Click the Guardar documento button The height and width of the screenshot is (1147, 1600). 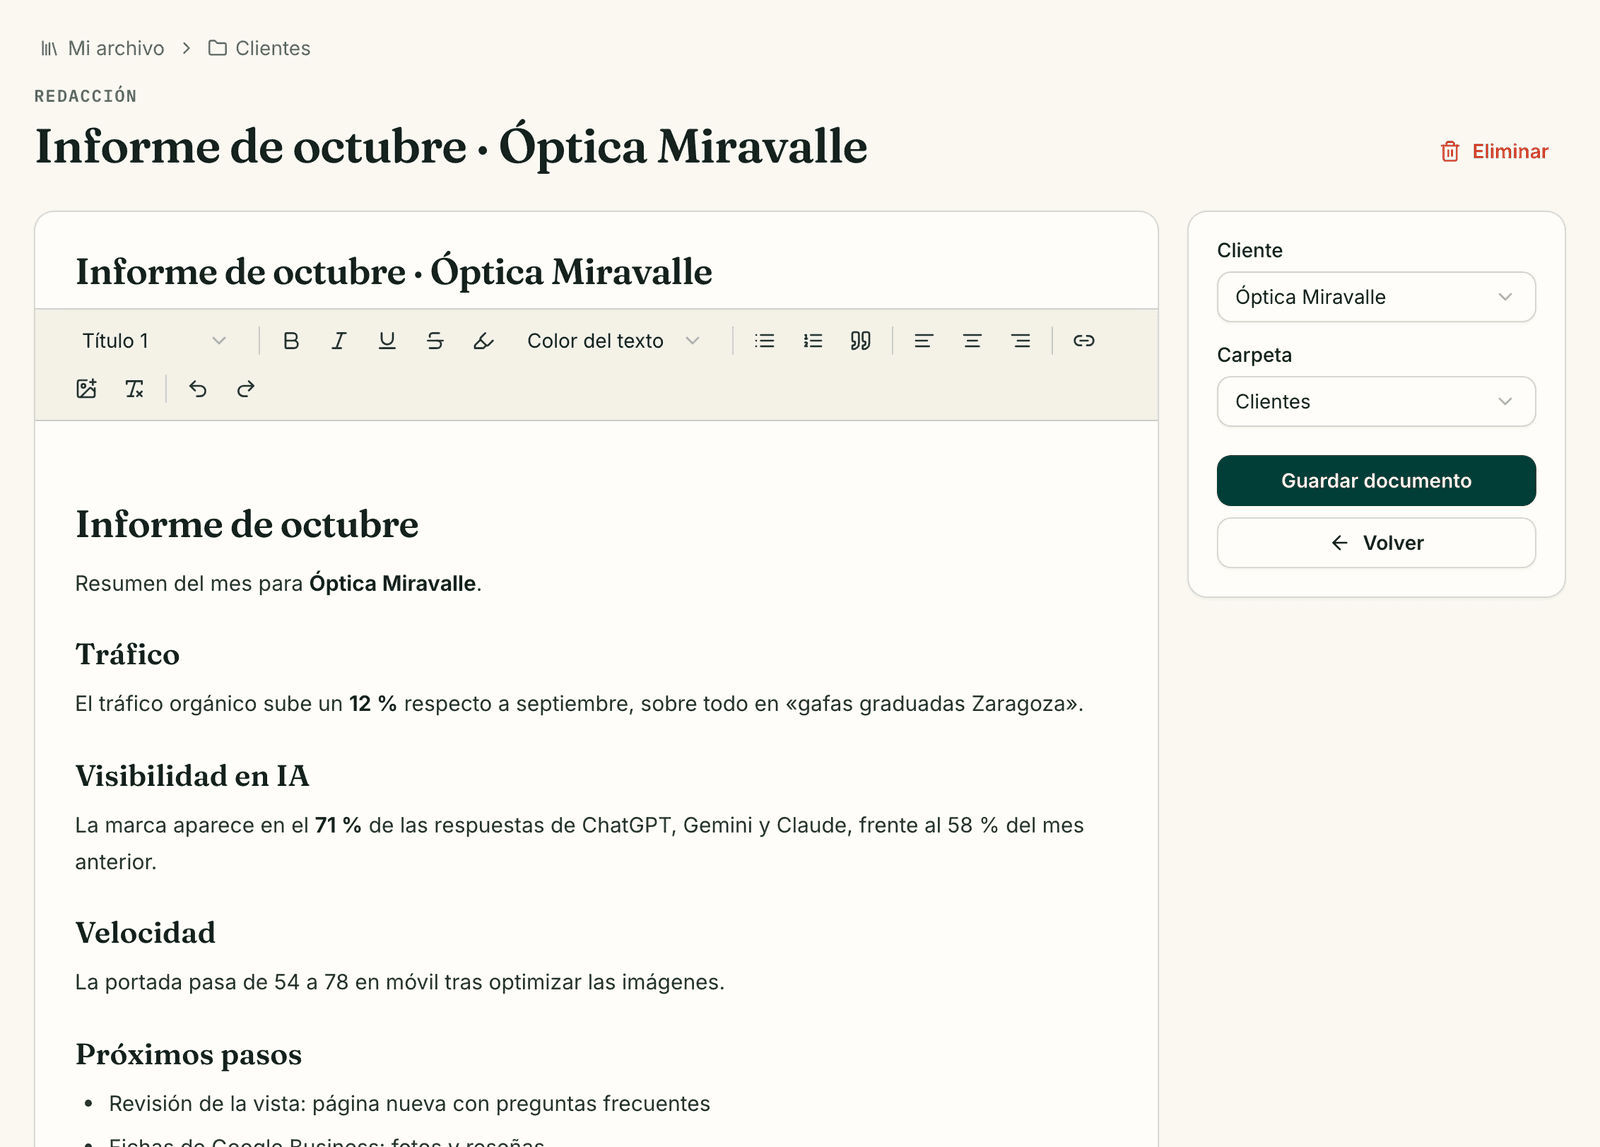[1376, 481]
